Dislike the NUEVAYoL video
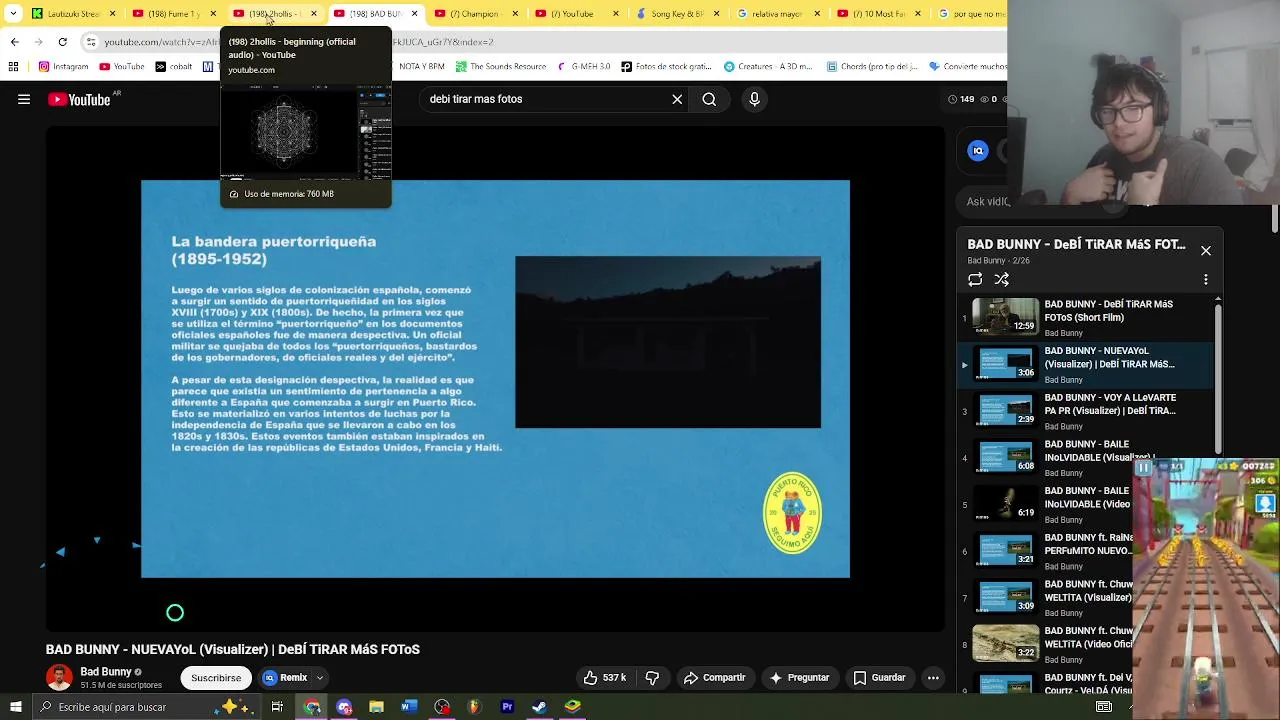Screen dimensions: 1280x720 click(652, 677)
